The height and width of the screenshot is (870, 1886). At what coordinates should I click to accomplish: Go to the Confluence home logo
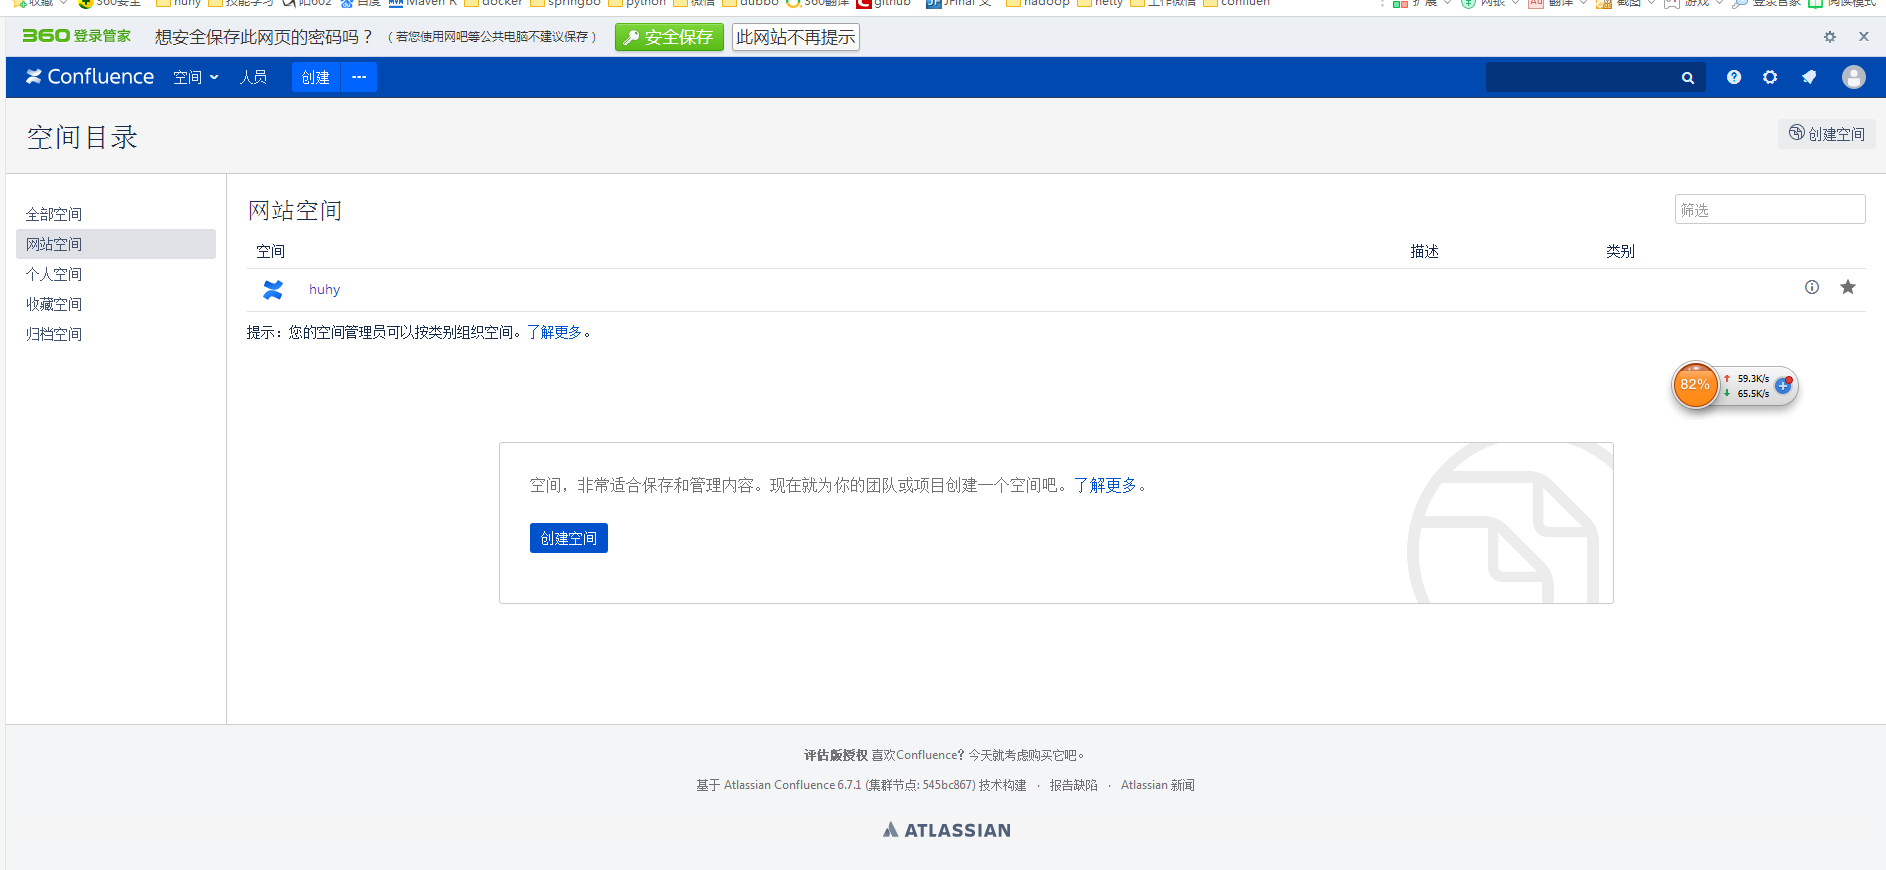[90, 77]
